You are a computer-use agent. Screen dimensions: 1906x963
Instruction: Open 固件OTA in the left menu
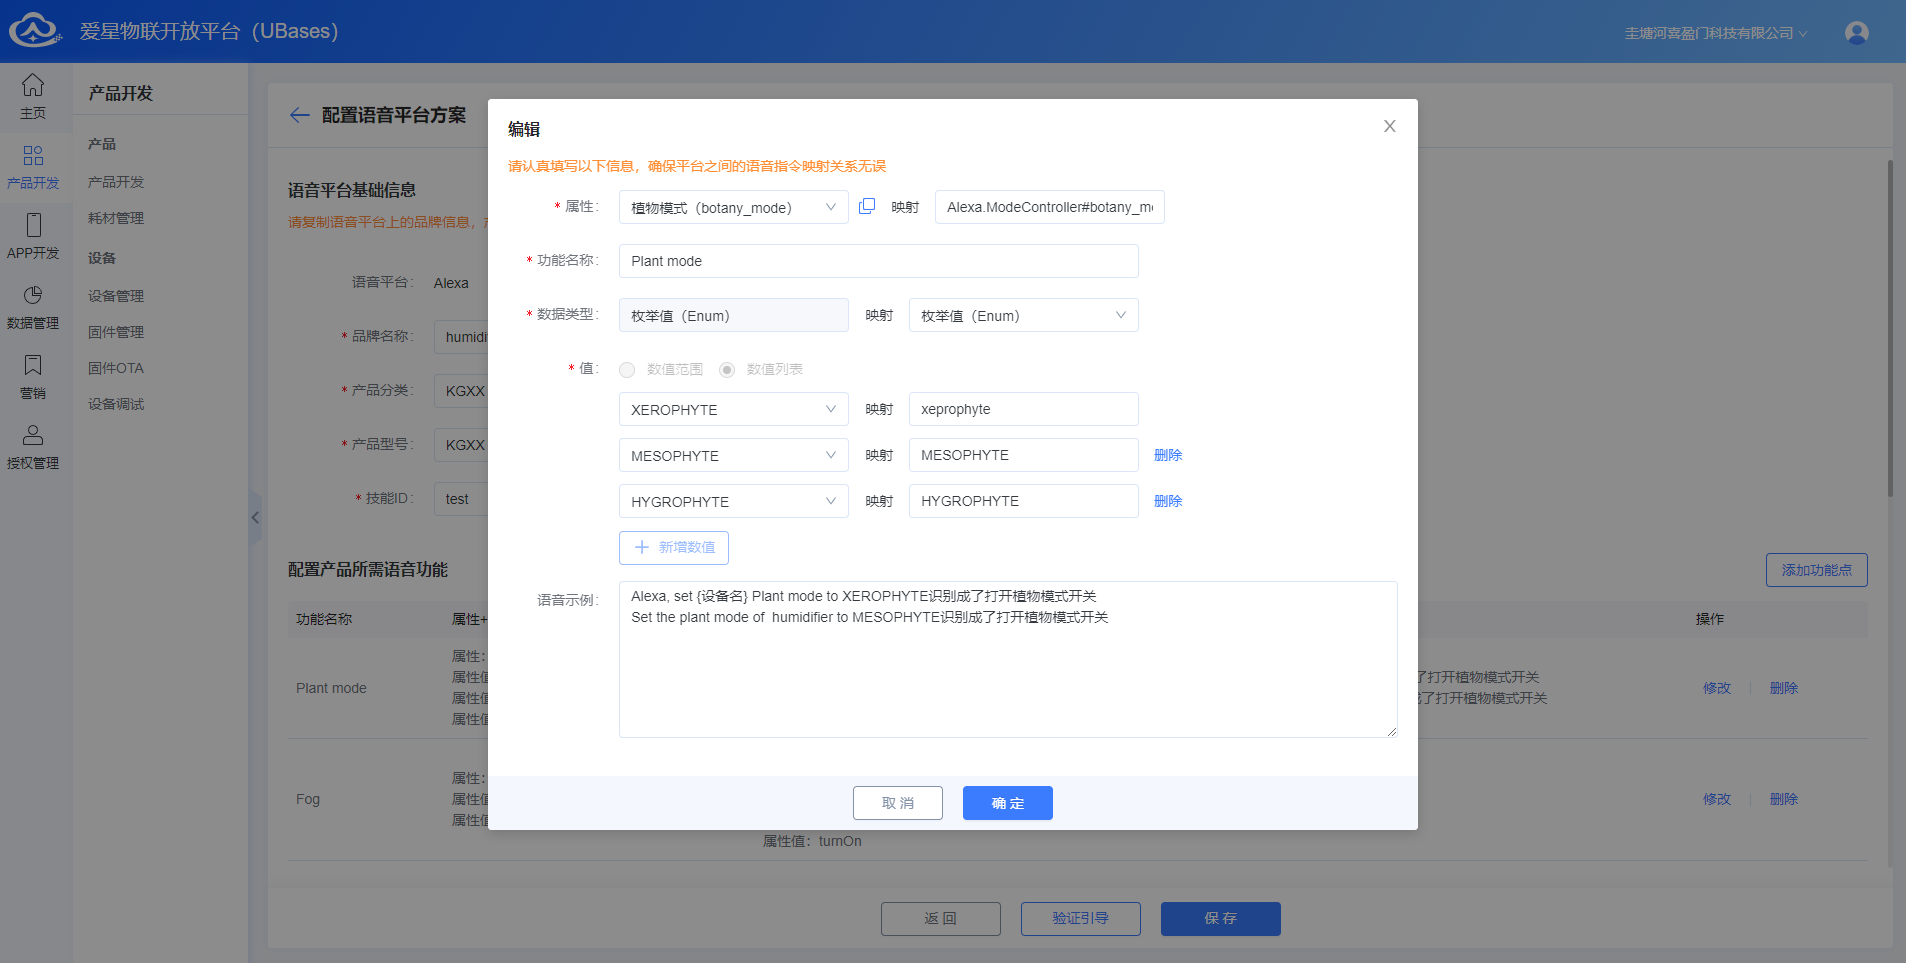pyautogui.click(x=116, y=368)
